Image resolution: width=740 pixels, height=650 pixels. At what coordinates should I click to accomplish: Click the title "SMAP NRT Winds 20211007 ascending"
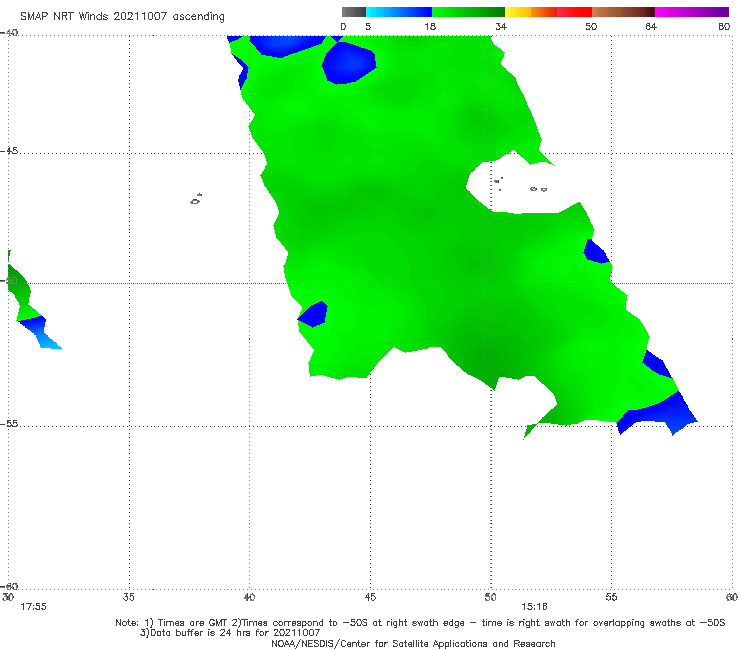[x=122, y=16]
